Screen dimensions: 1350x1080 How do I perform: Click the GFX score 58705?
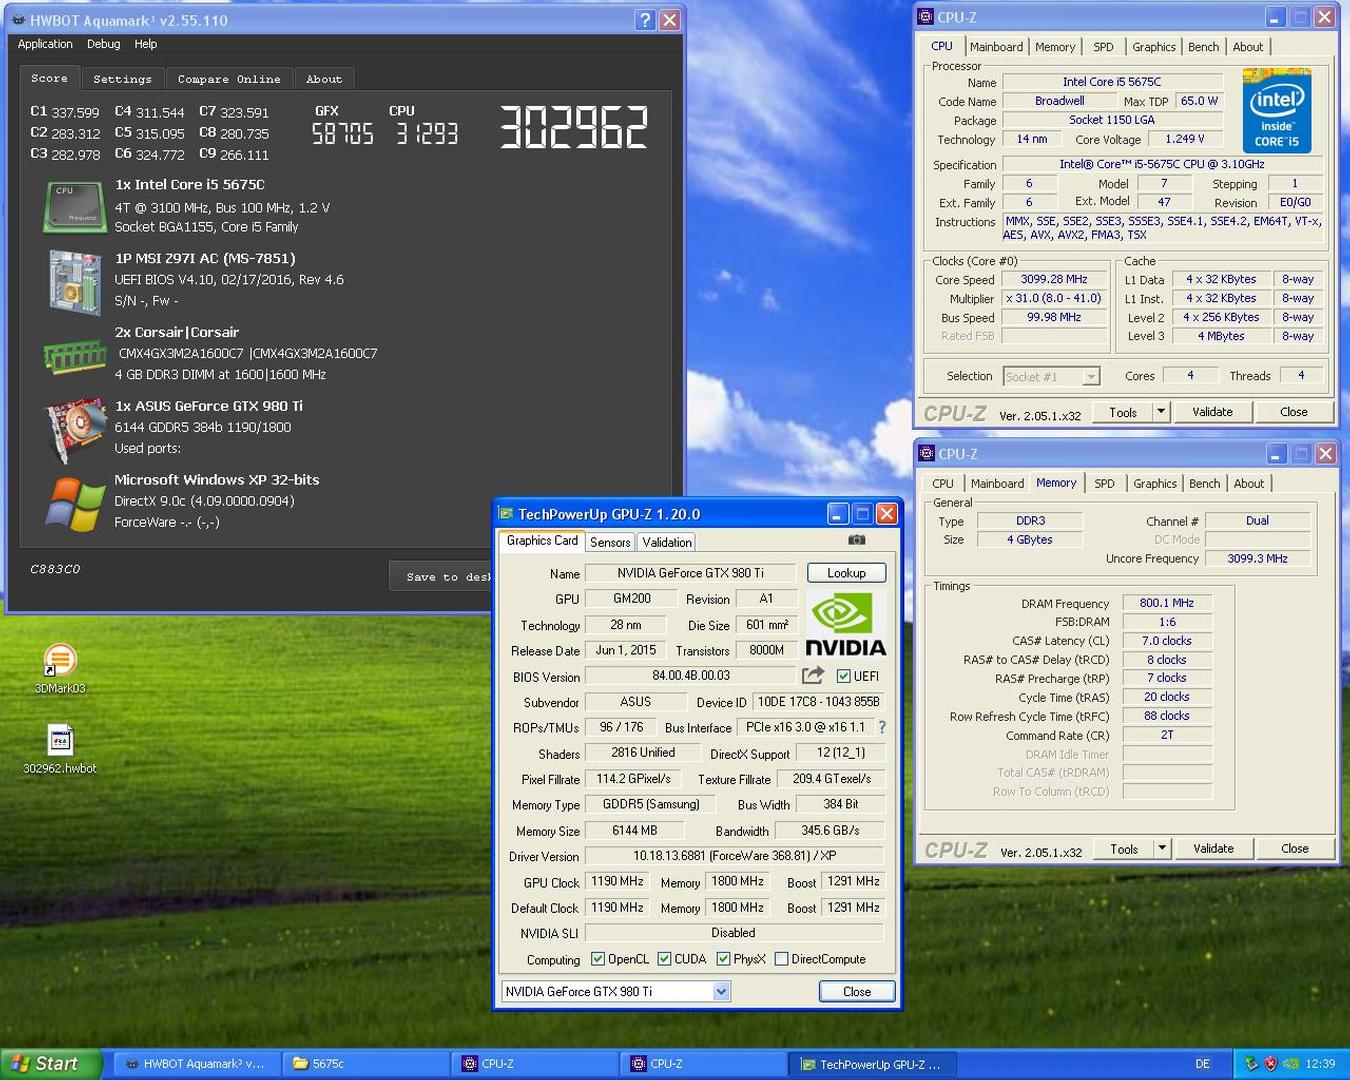click(343, 134)
